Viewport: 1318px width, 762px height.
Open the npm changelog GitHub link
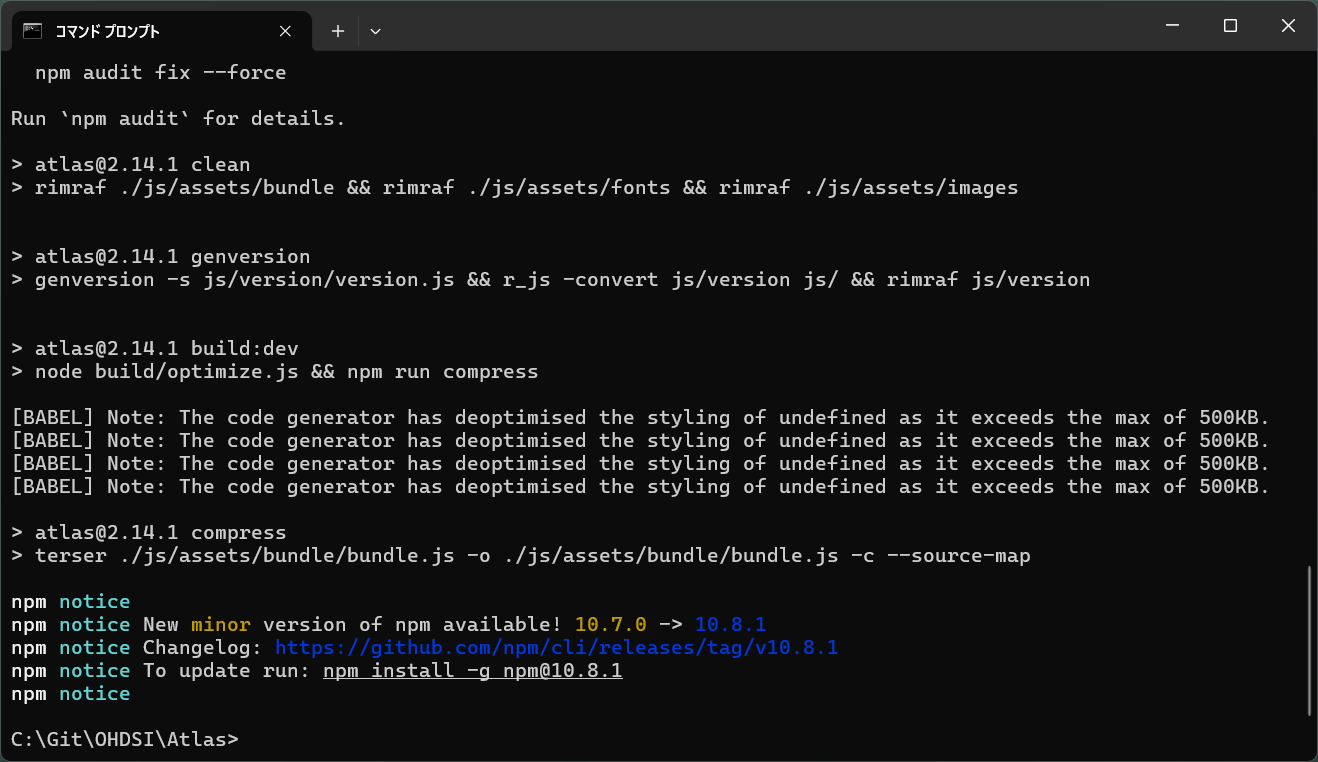pos(556,648)
